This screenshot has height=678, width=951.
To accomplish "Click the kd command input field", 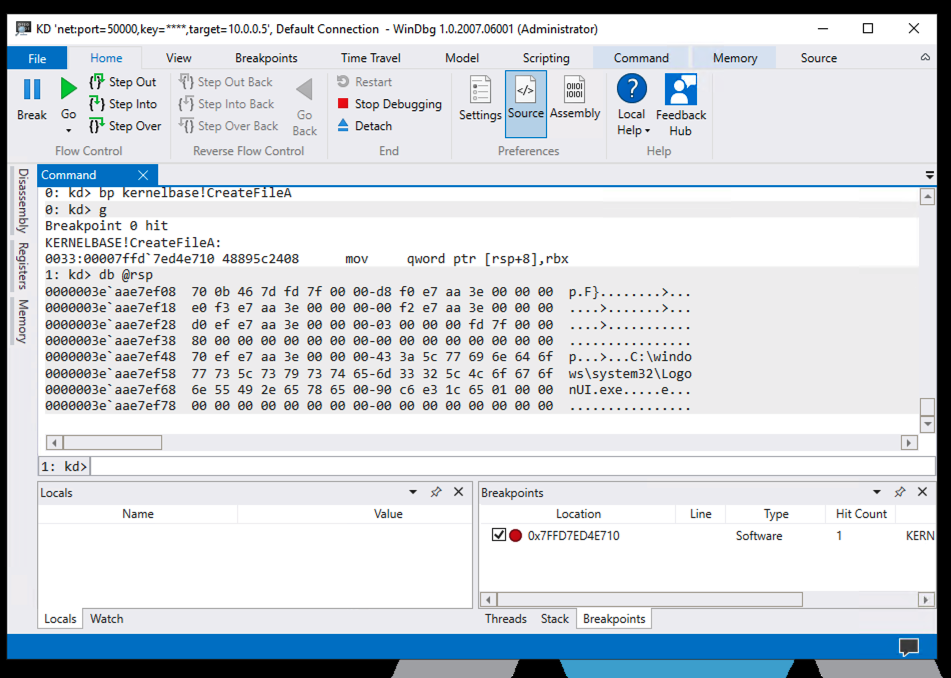I will pos(513,466).
